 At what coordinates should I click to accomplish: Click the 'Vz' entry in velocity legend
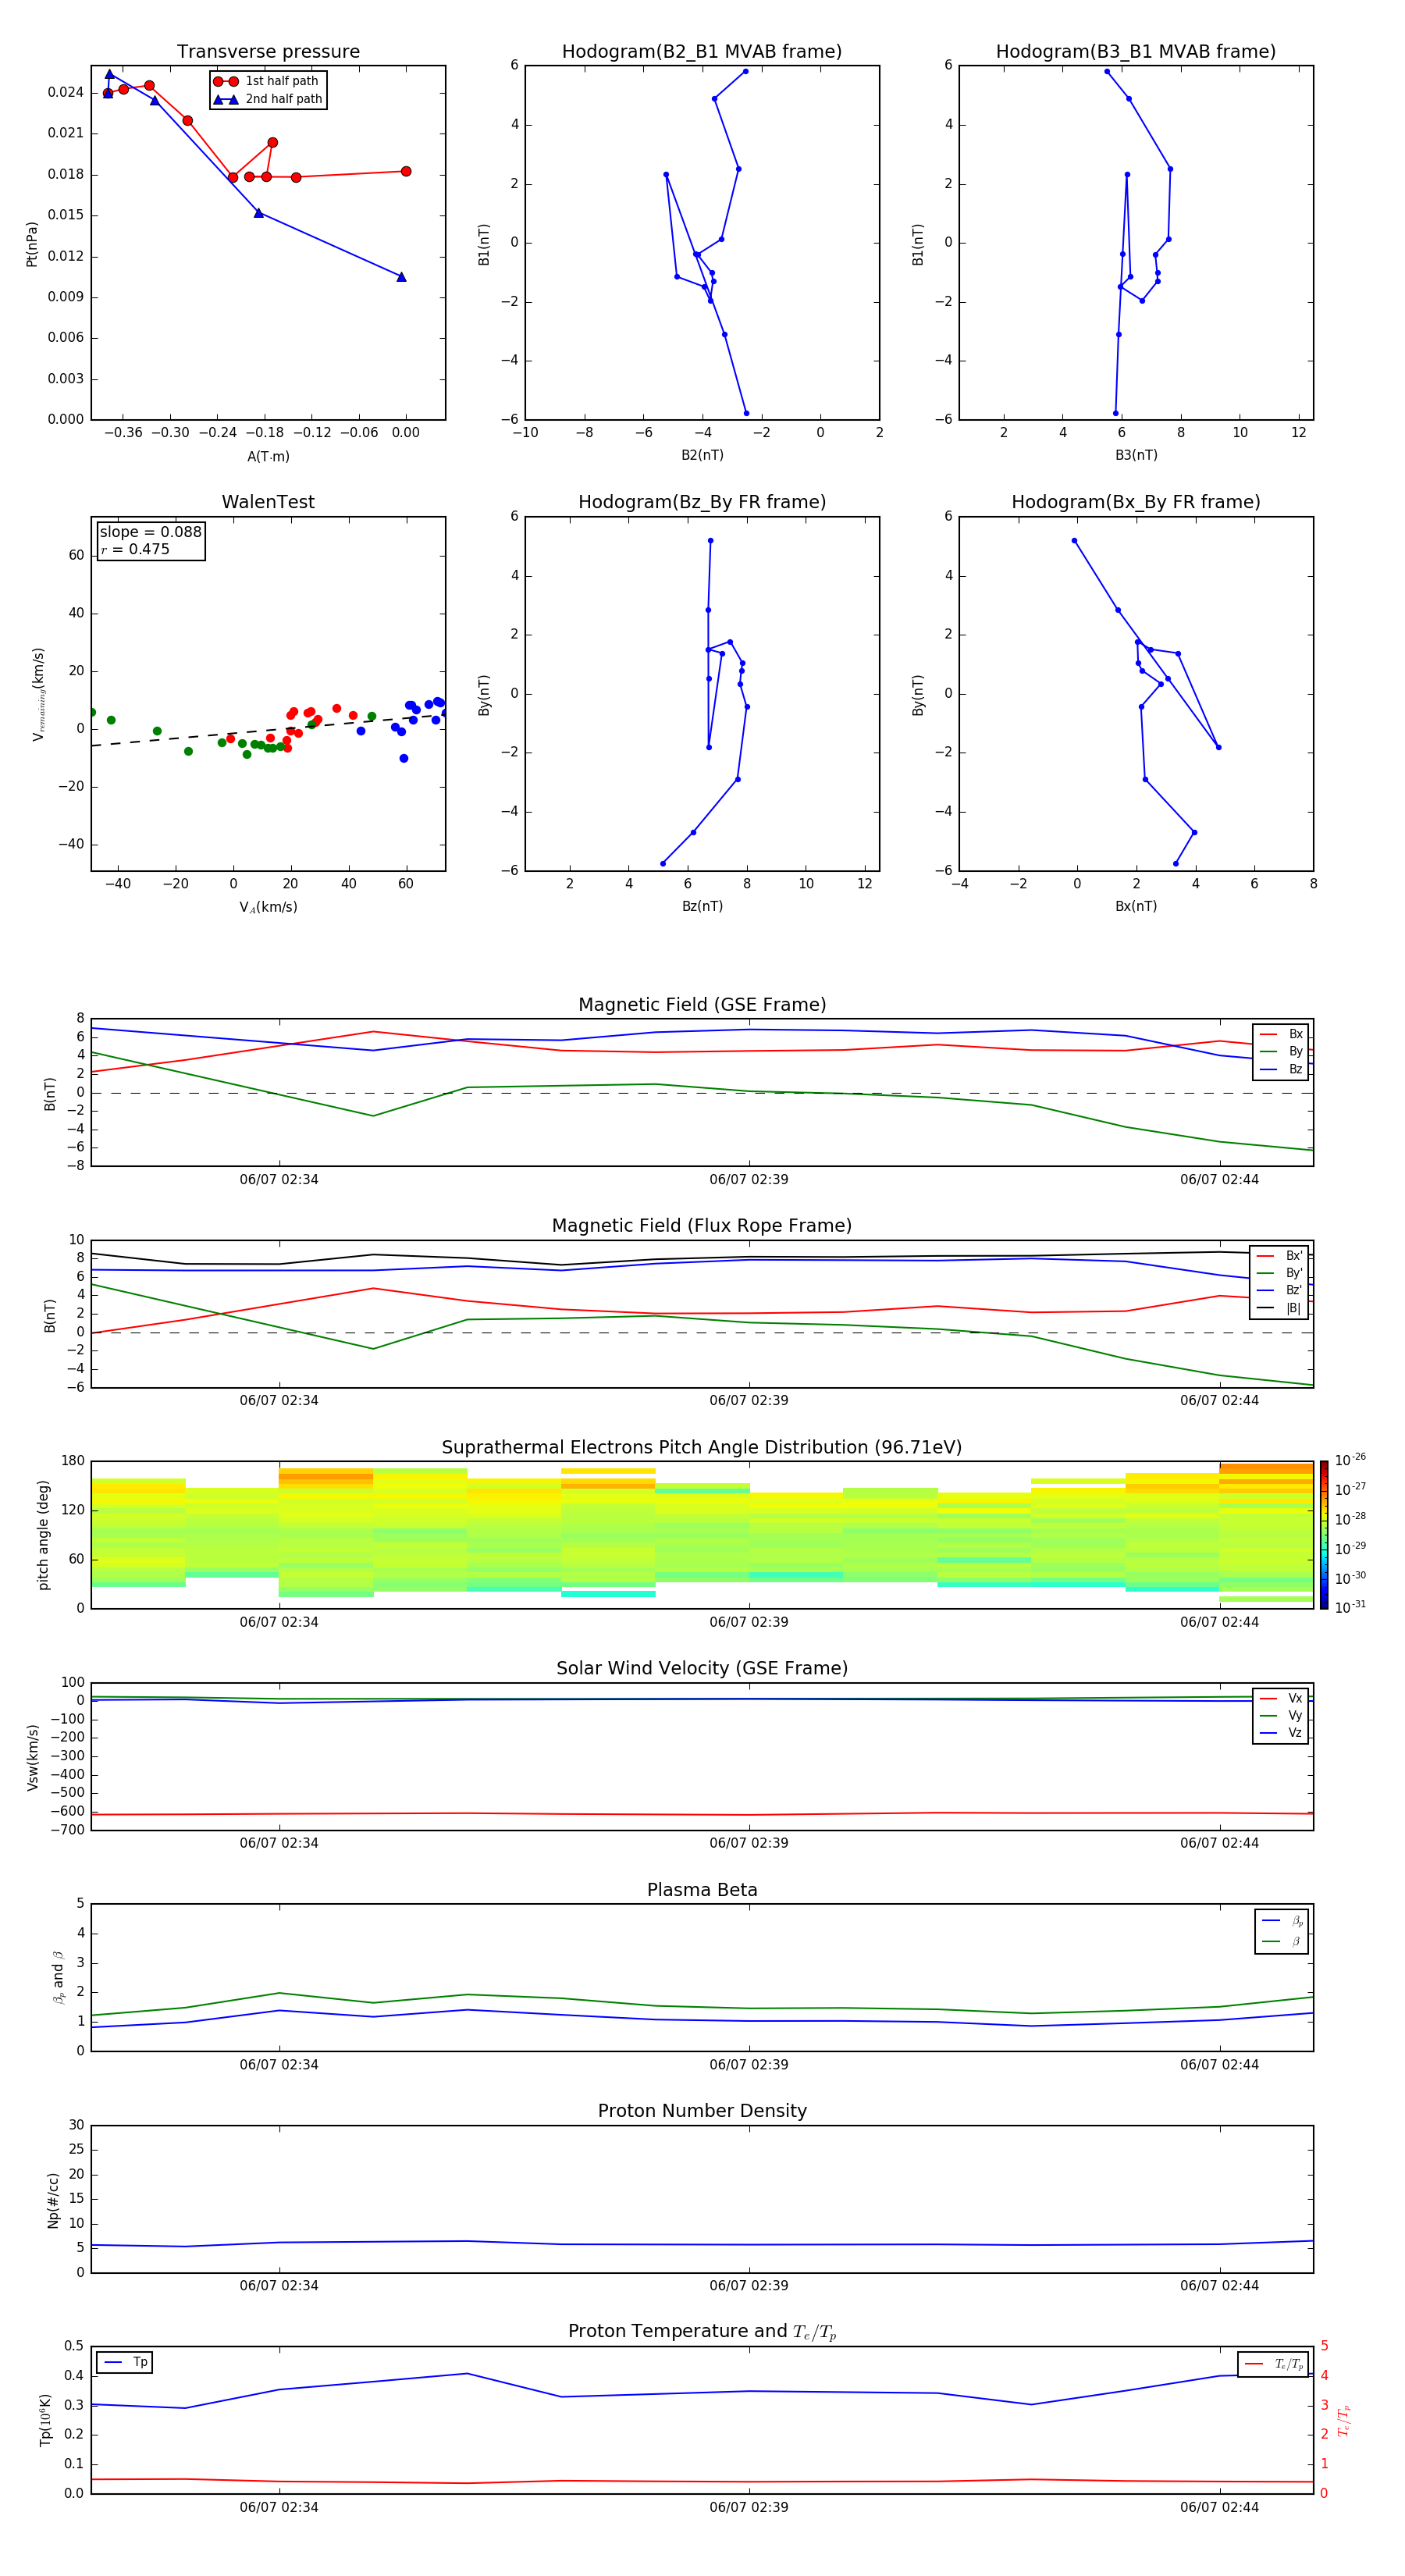pos(1281,1732)
